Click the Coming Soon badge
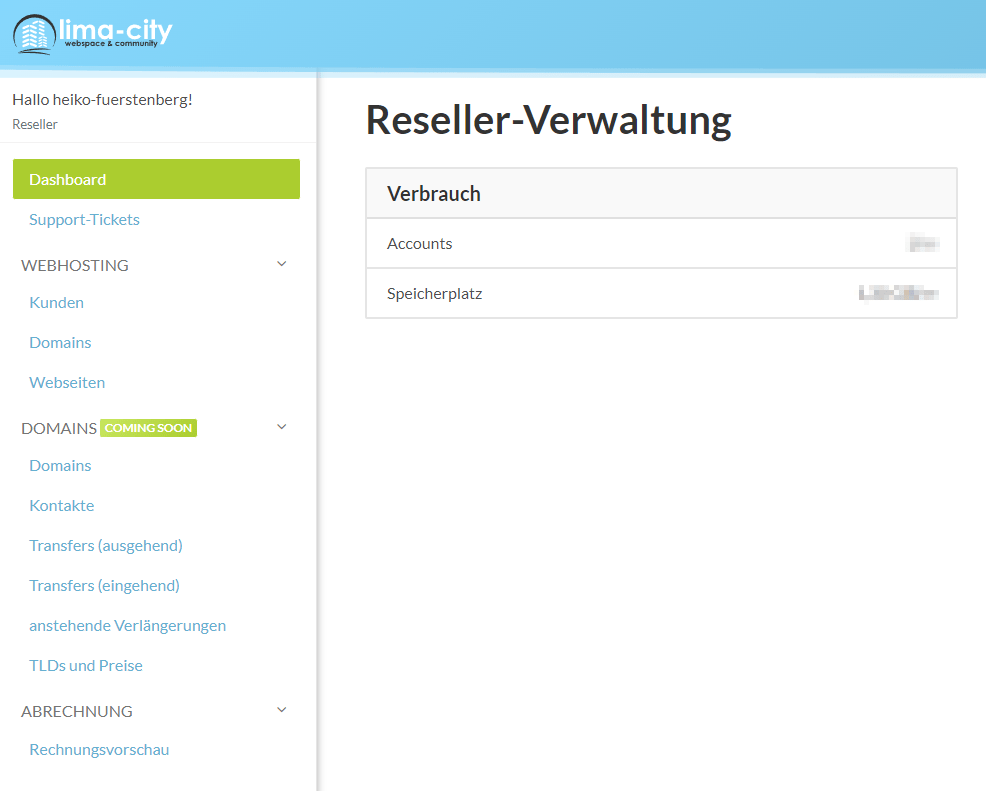Screen dimensions: 986x791 (148, 428)
